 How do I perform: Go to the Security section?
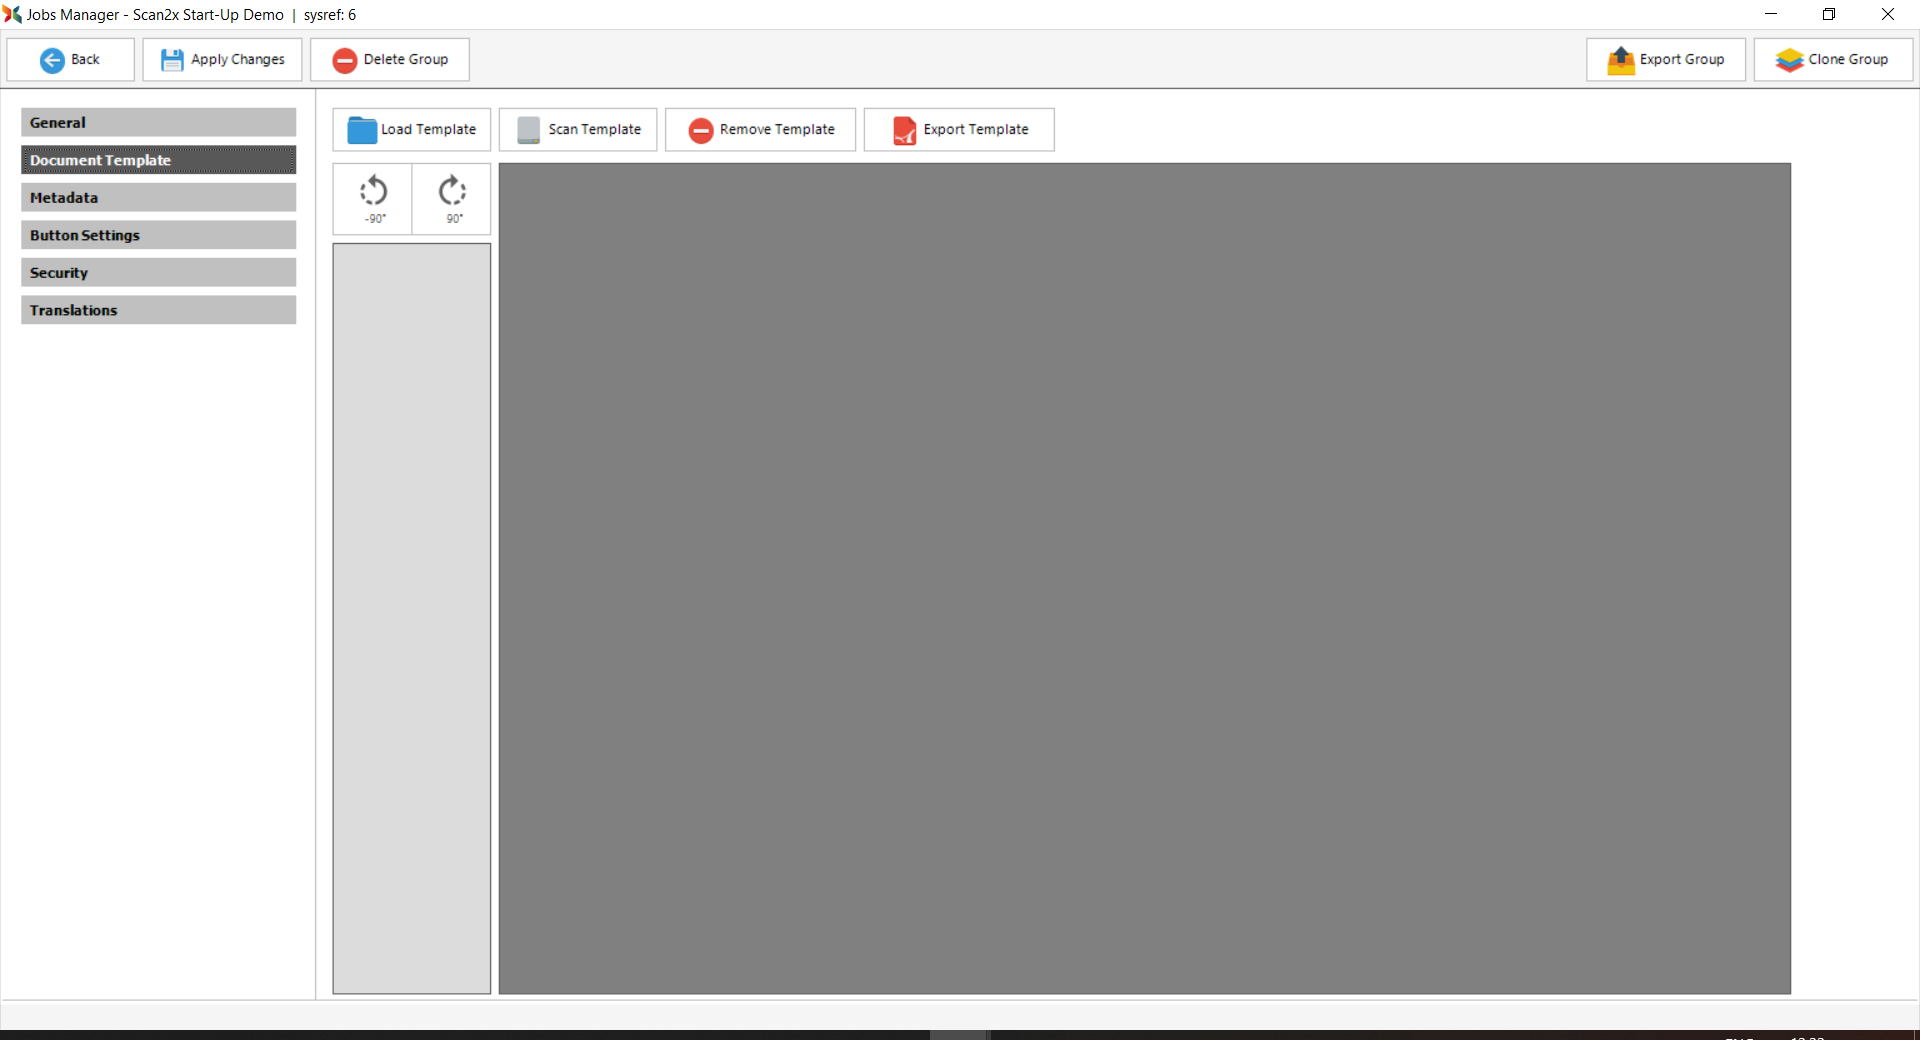tap(158, 273)
